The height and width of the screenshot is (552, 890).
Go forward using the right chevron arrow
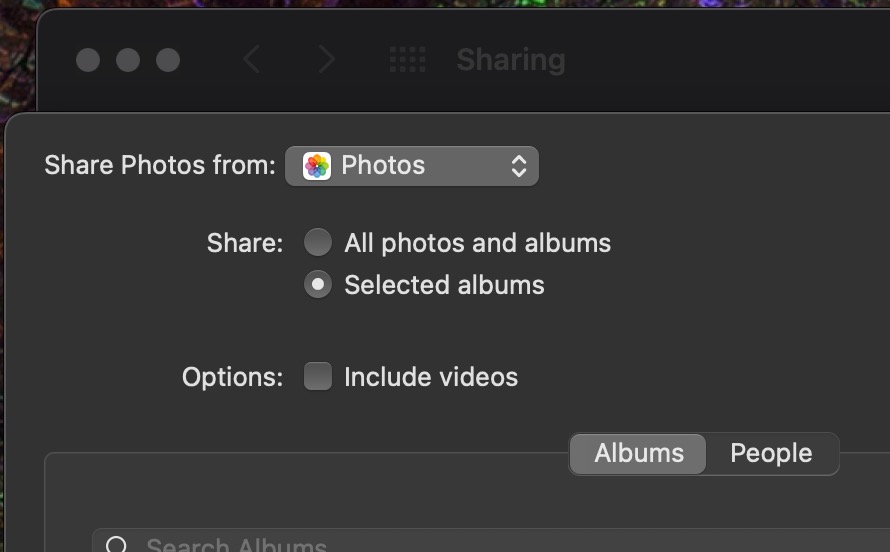(x=326, y=59)
